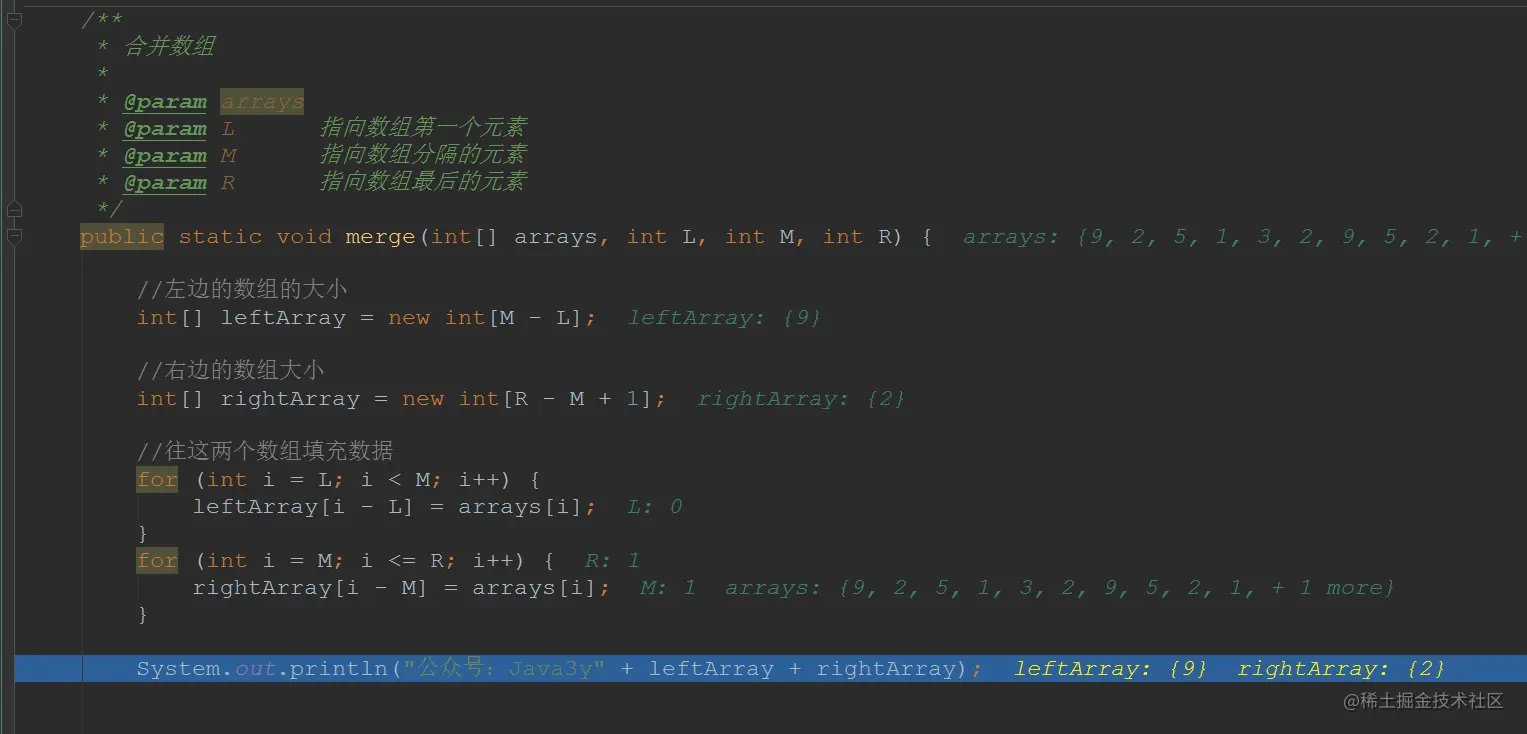This screenshot has width=1527, height=734.
Task: Click the 合并数组 comment text
Action: point(168,46)
